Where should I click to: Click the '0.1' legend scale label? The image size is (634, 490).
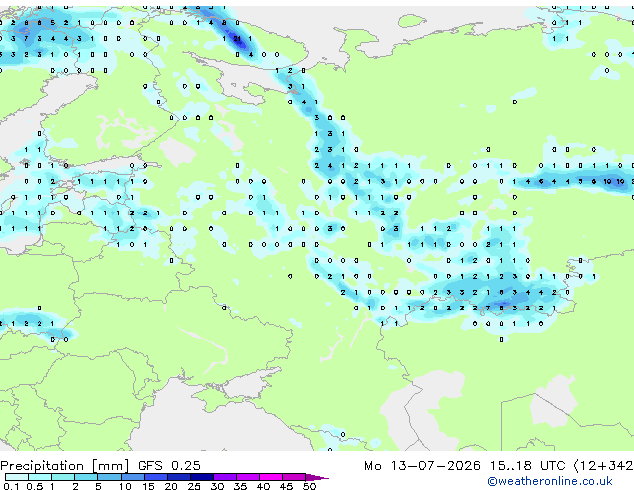[x=11, y=486]
